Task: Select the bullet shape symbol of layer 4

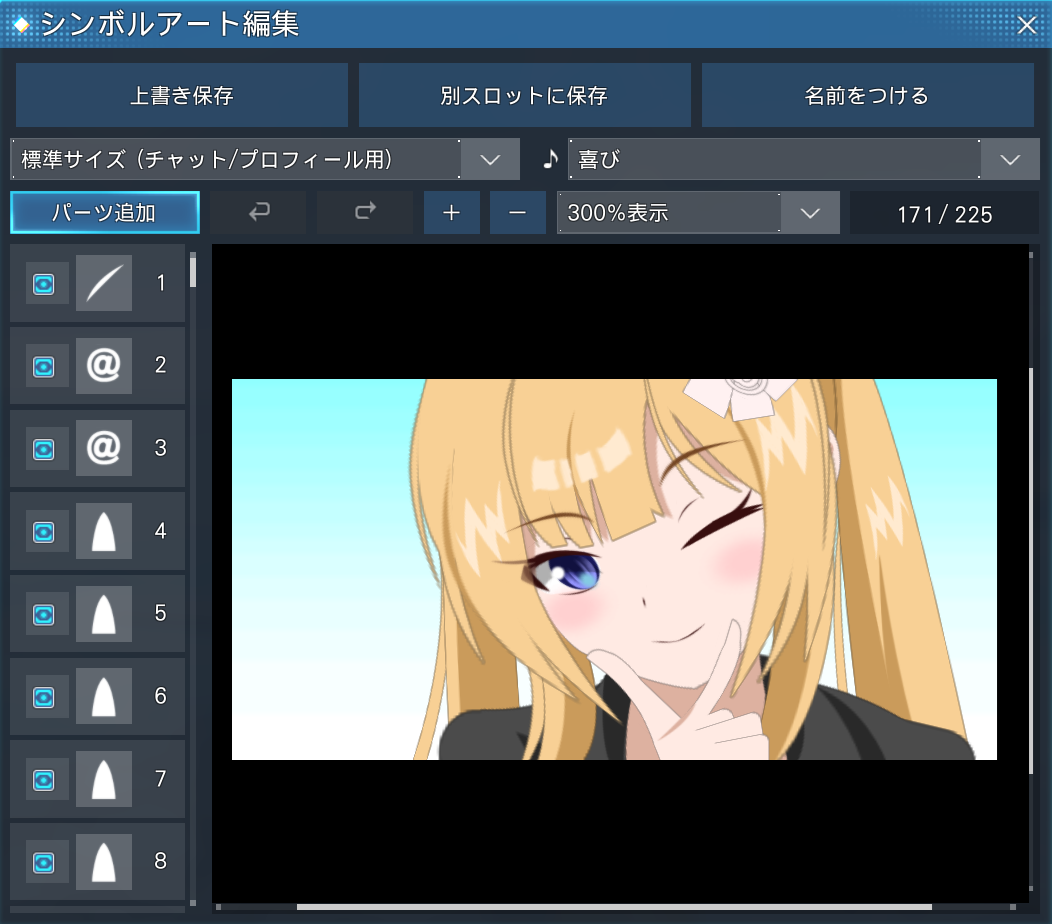Action: coord(104,531)
